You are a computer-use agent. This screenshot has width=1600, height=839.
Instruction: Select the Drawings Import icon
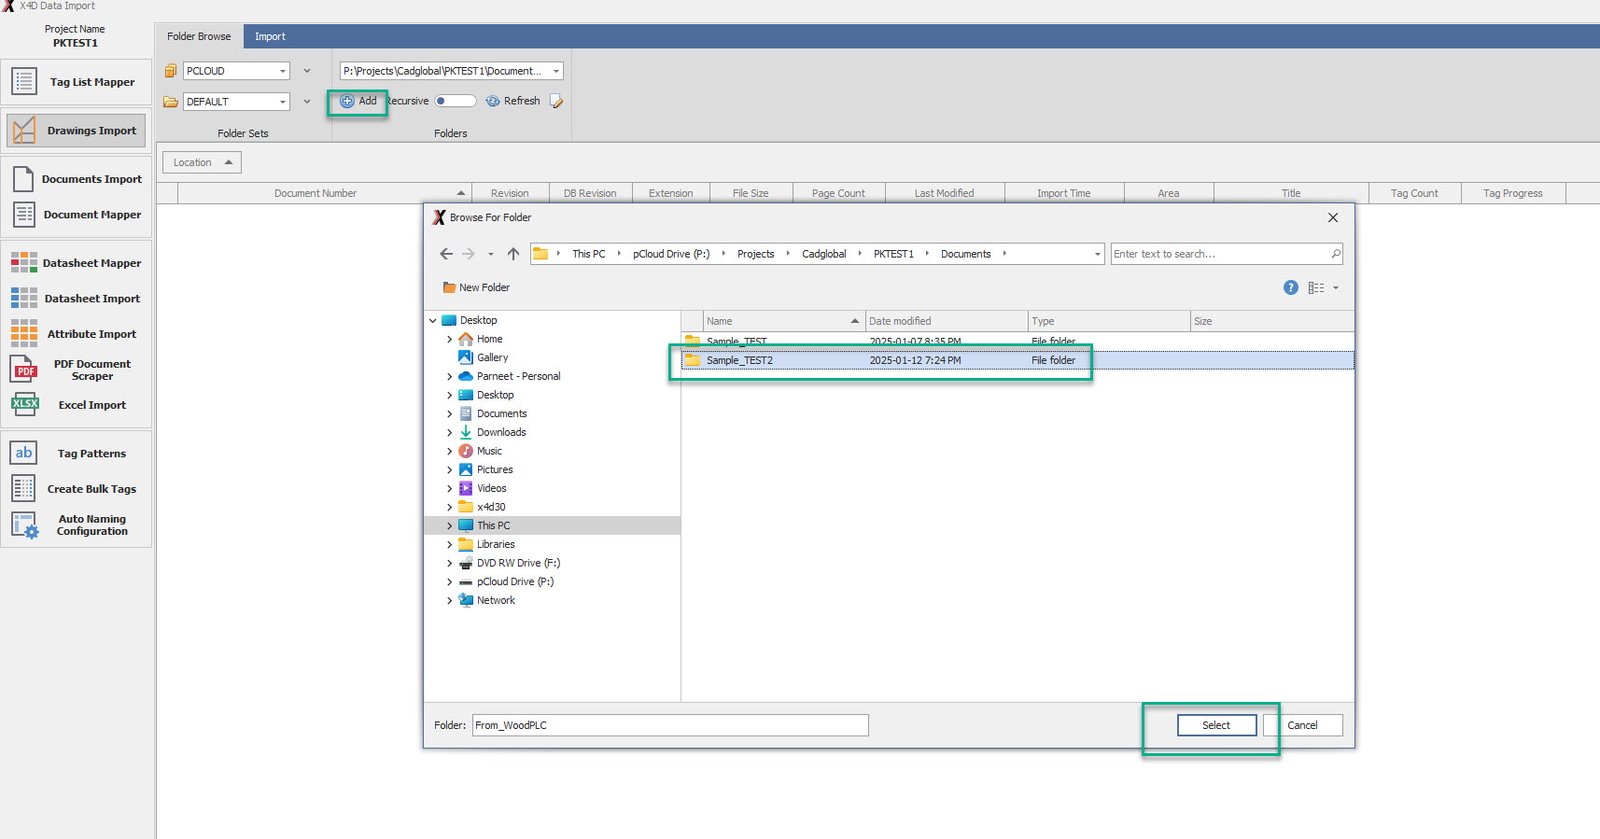24,131
